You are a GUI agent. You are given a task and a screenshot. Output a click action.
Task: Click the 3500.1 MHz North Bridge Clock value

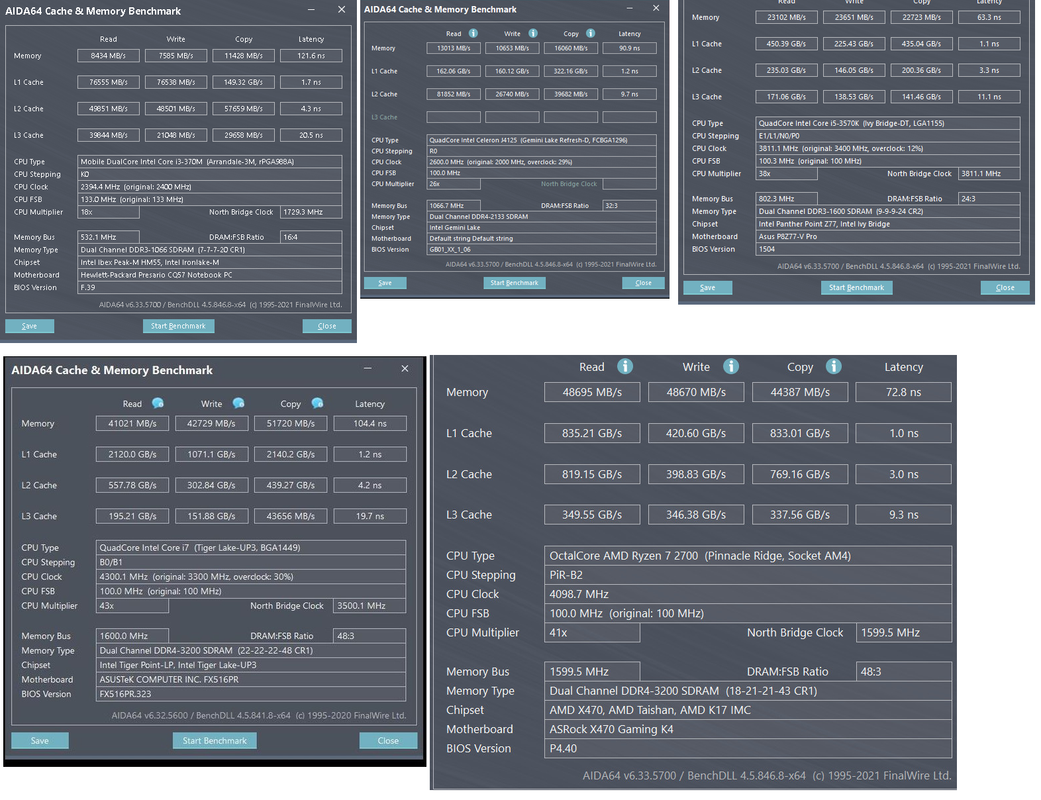coord(370,606)
